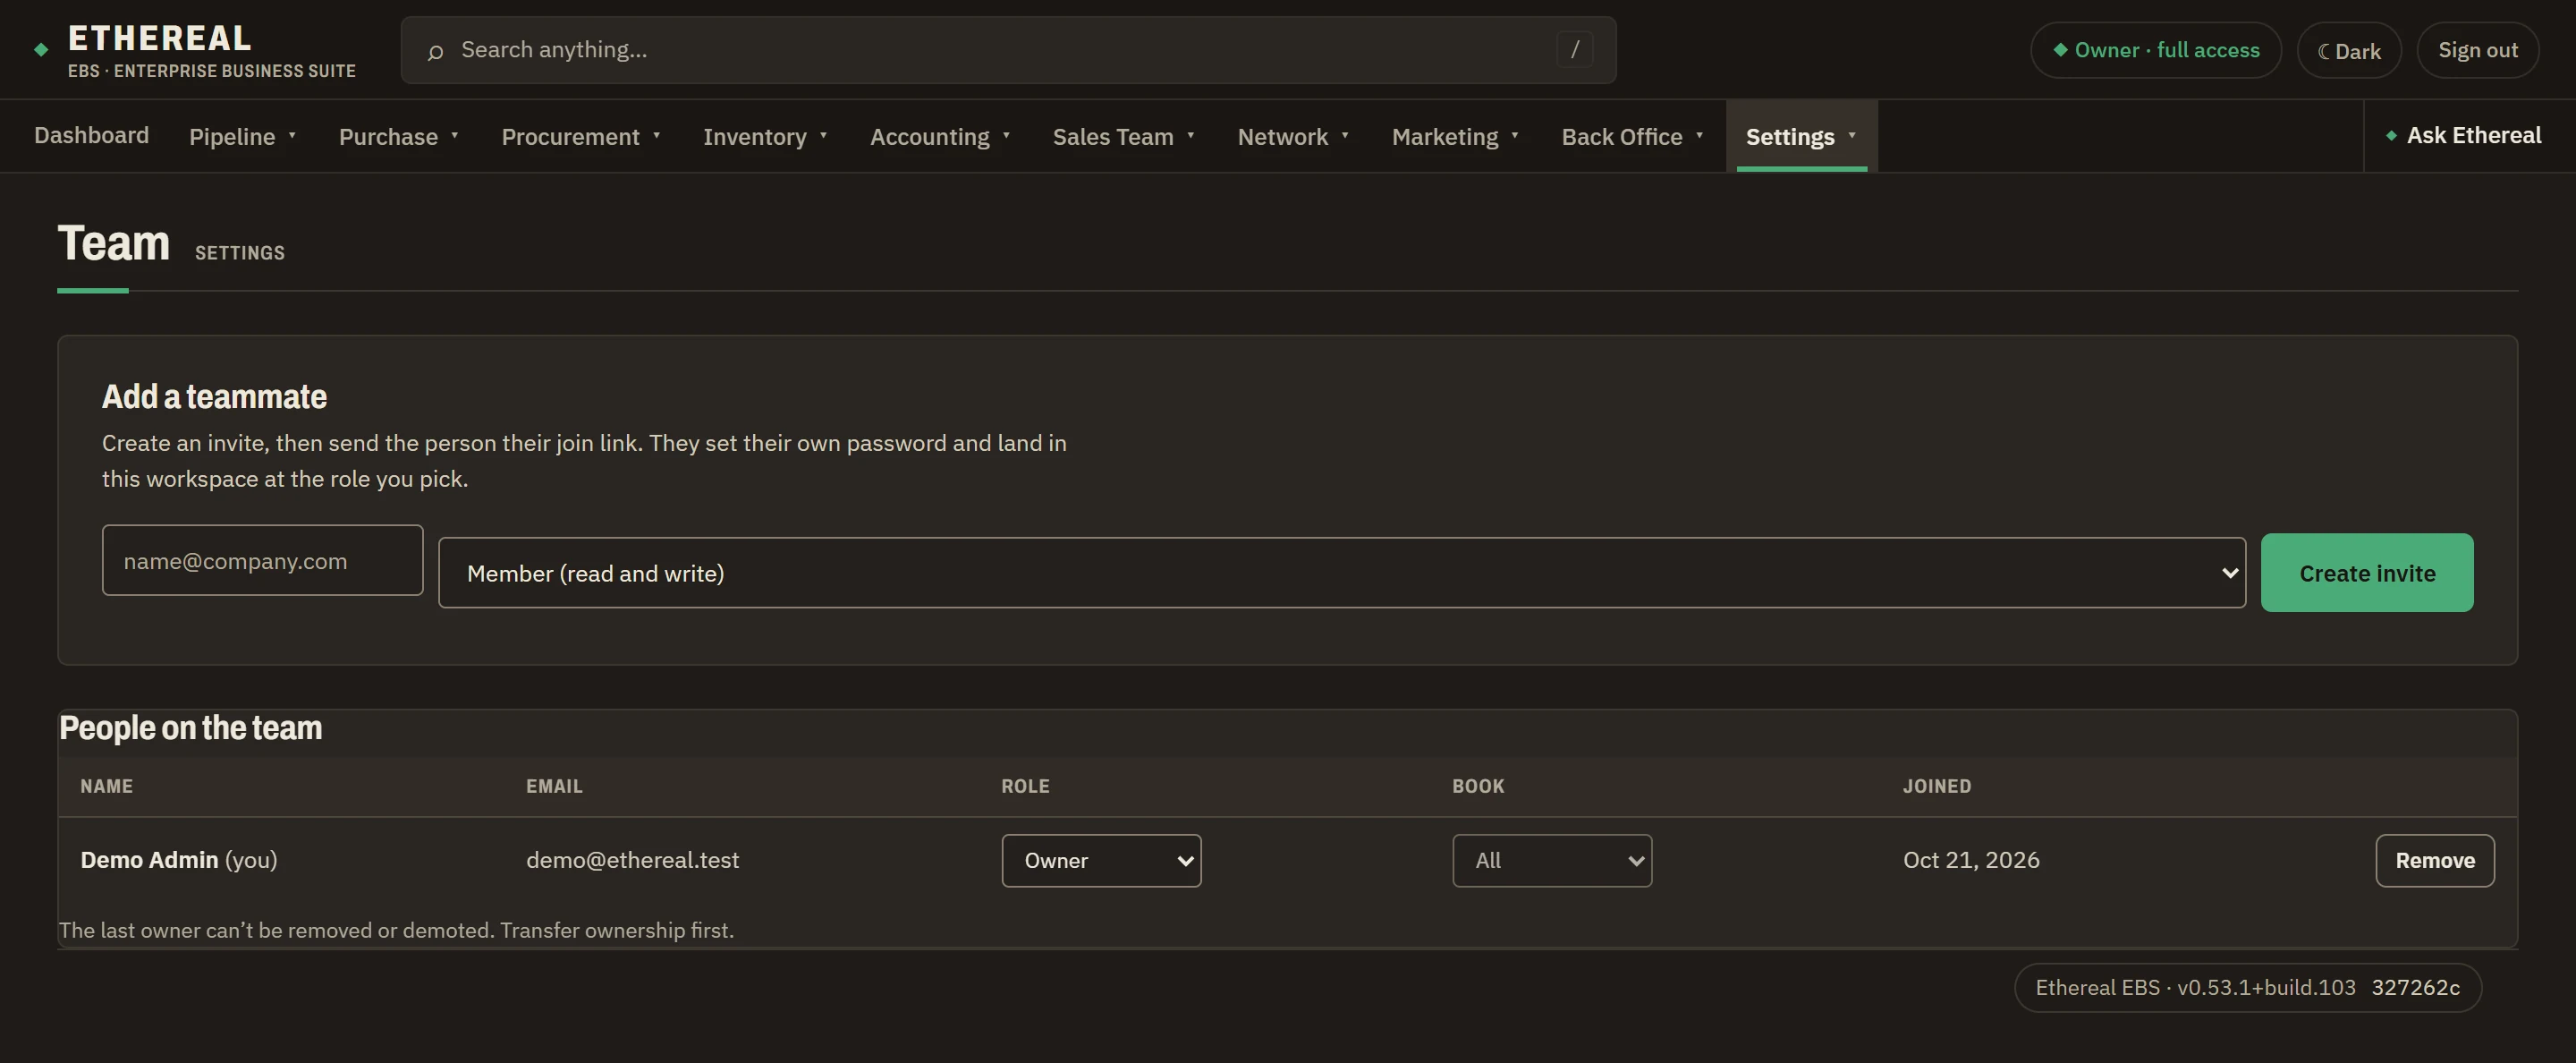The image size is (2576, 1063).
Task: Open the All book dropdown for Demo Admin
Action: (1551, 860)
